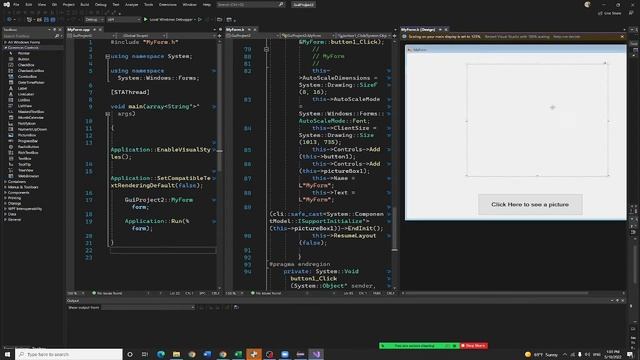The width and height of the screenshot is (640, 360).
Task: Select the CheckBox control in Toolbox
Action: (x=25, y=65)
